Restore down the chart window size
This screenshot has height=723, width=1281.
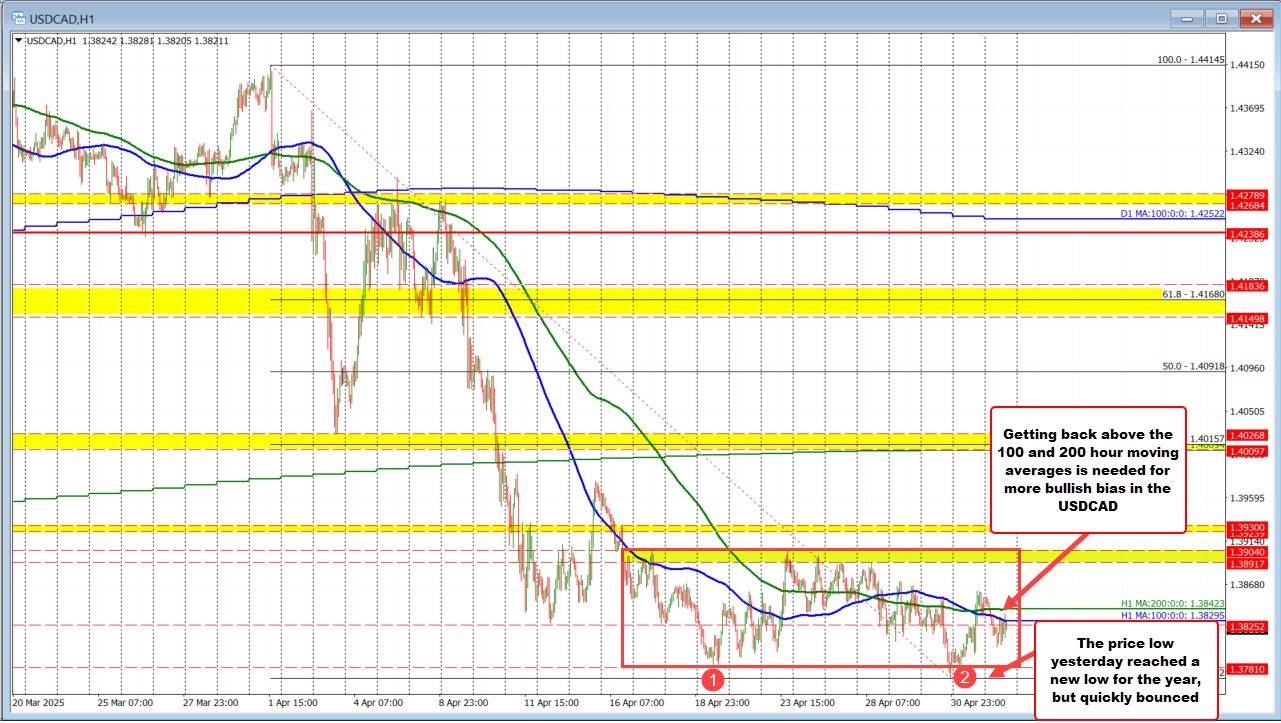[1221, 18]
